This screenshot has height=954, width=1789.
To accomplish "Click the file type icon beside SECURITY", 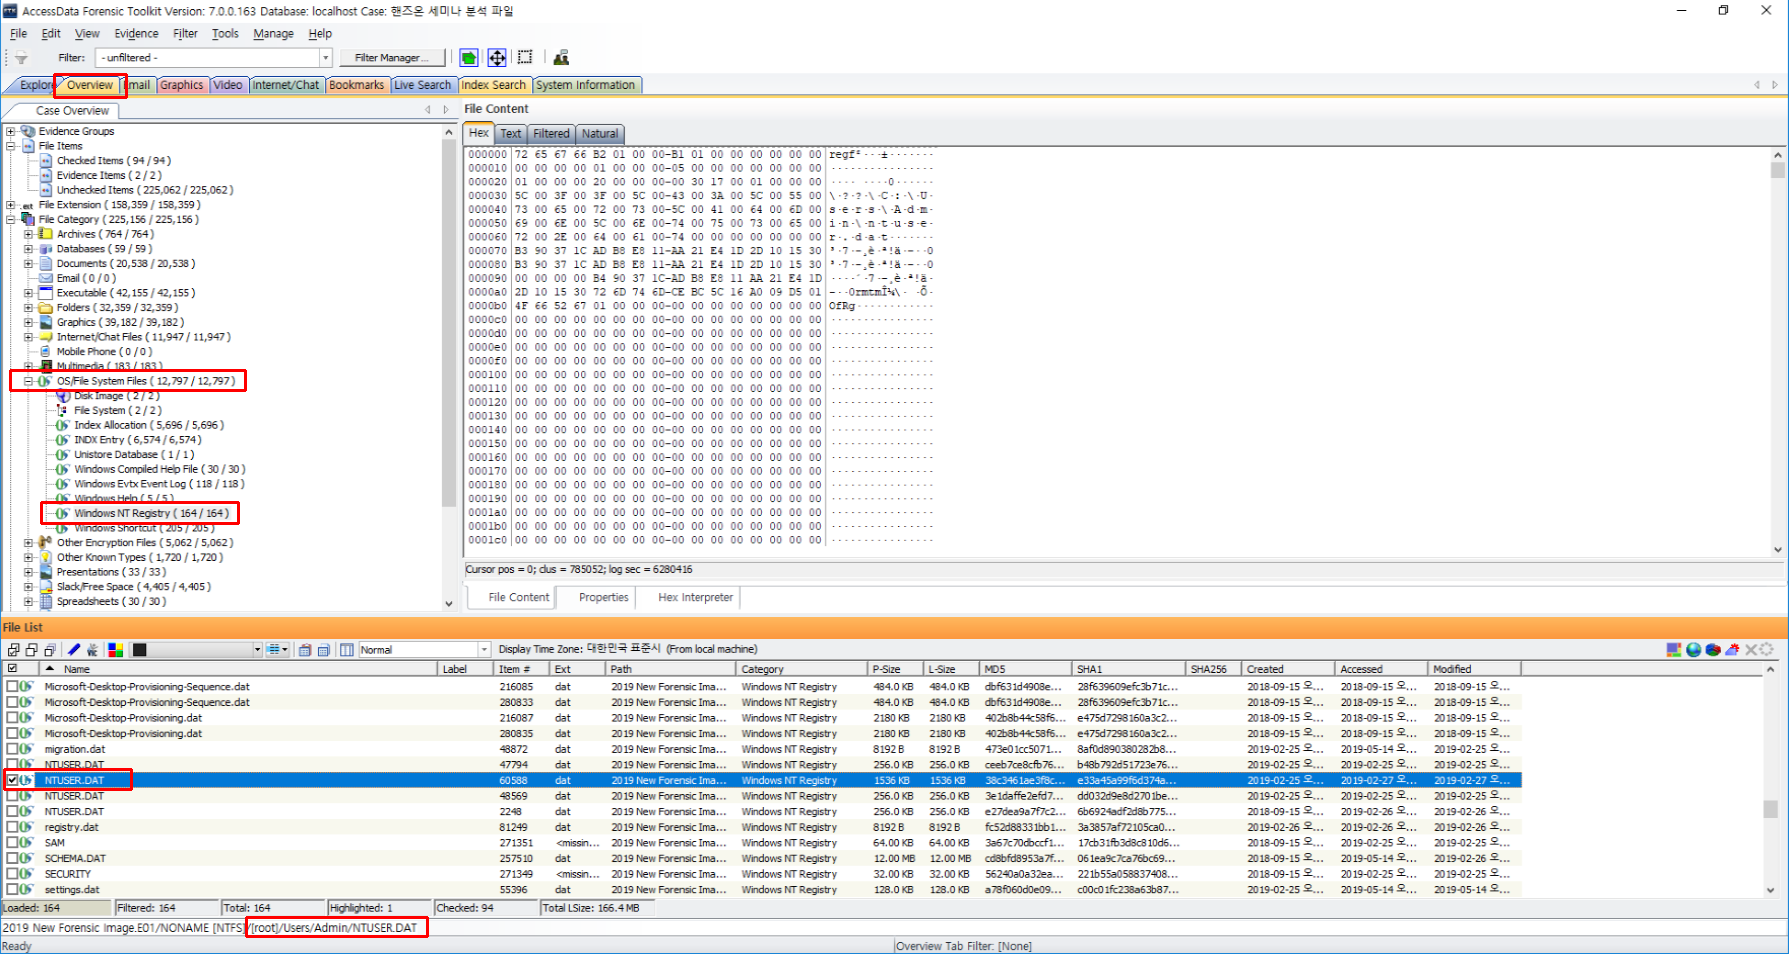I will click(27, 874).
